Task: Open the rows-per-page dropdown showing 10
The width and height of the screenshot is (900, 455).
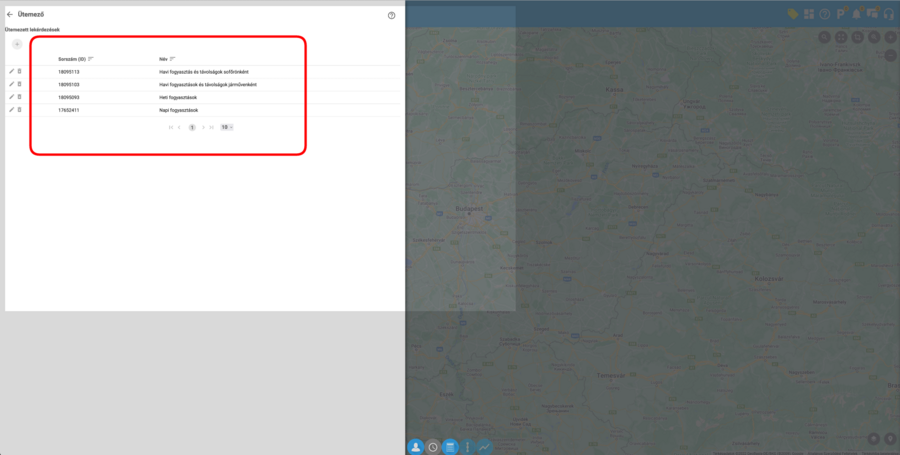Action: tap(227, 127)
